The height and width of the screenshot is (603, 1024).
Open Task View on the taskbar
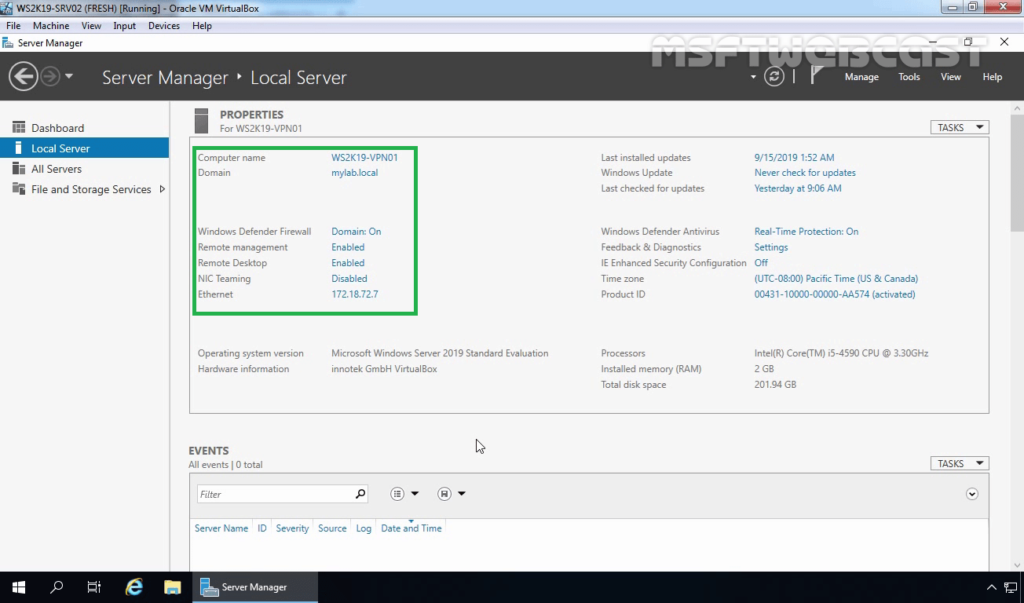click(x=94, y=587)
